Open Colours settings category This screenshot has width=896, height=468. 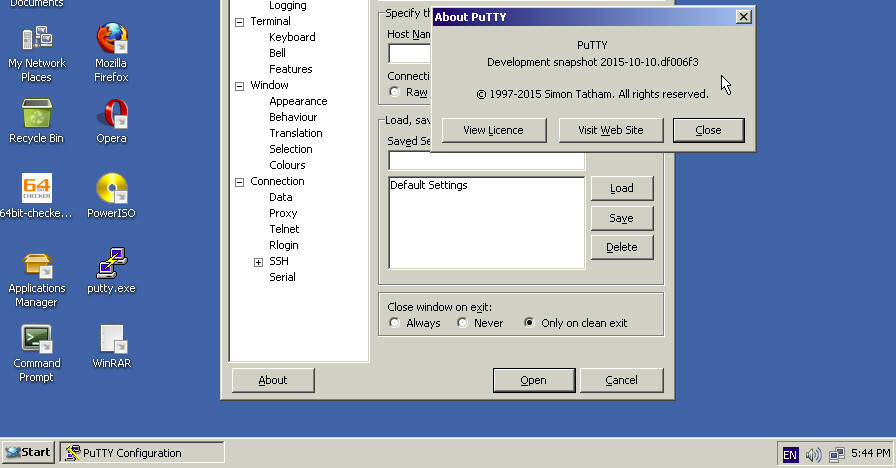click(x=287, y=165)
